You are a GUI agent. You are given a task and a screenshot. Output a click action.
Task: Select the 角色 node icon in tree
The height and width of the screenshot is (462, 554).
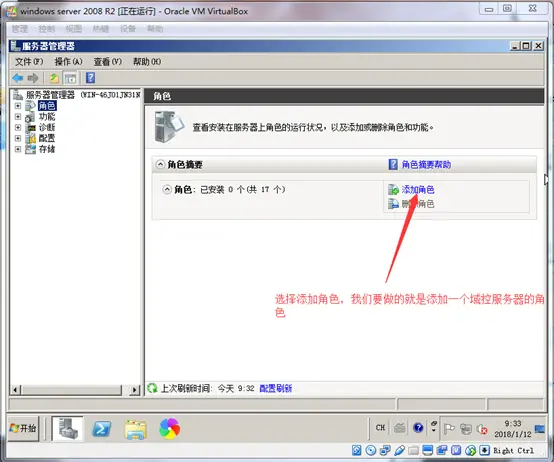pos(30,106)
